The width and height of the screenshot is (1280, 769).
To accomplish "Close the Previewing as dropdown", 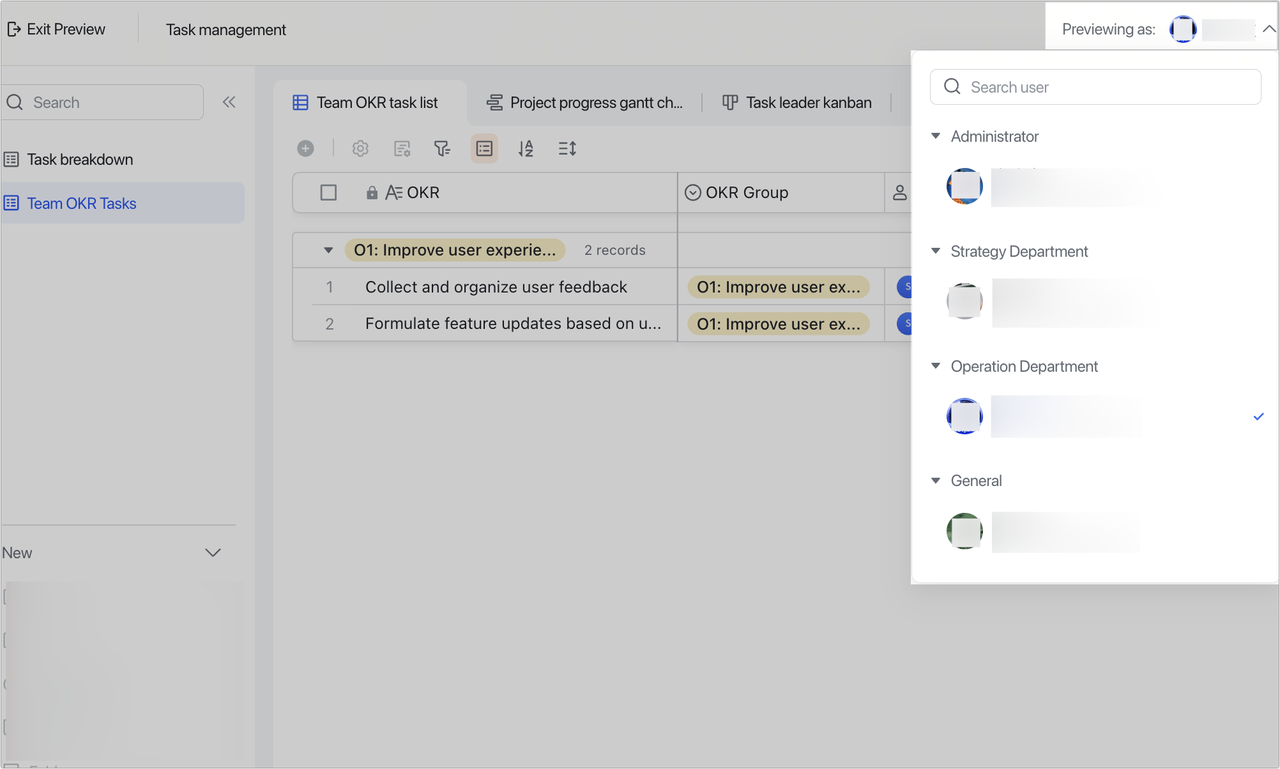I will click(1268, 29).
